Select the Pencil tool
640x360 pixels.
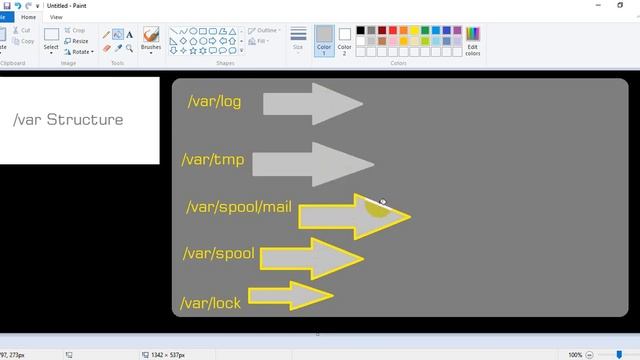click(x=106, y=35)
